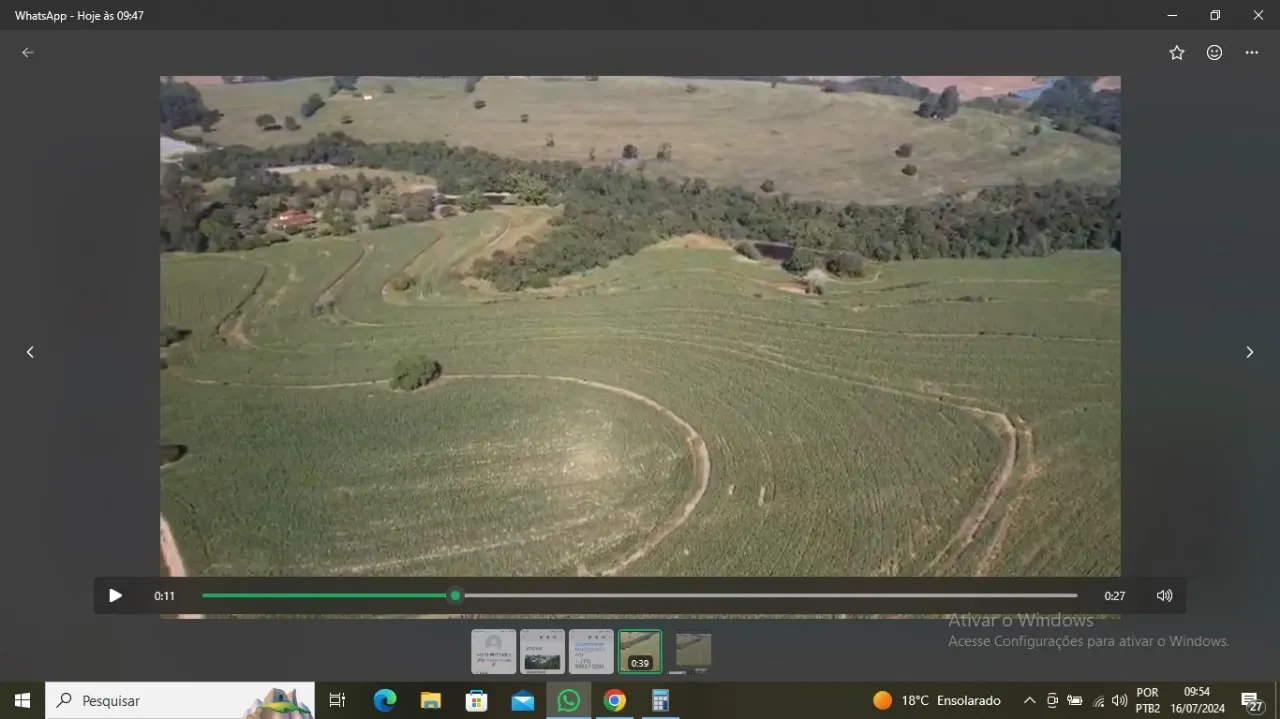Open the 18°C Ensolarado weather widget
Screen dimensions: 1280x719
coord(937,701)
